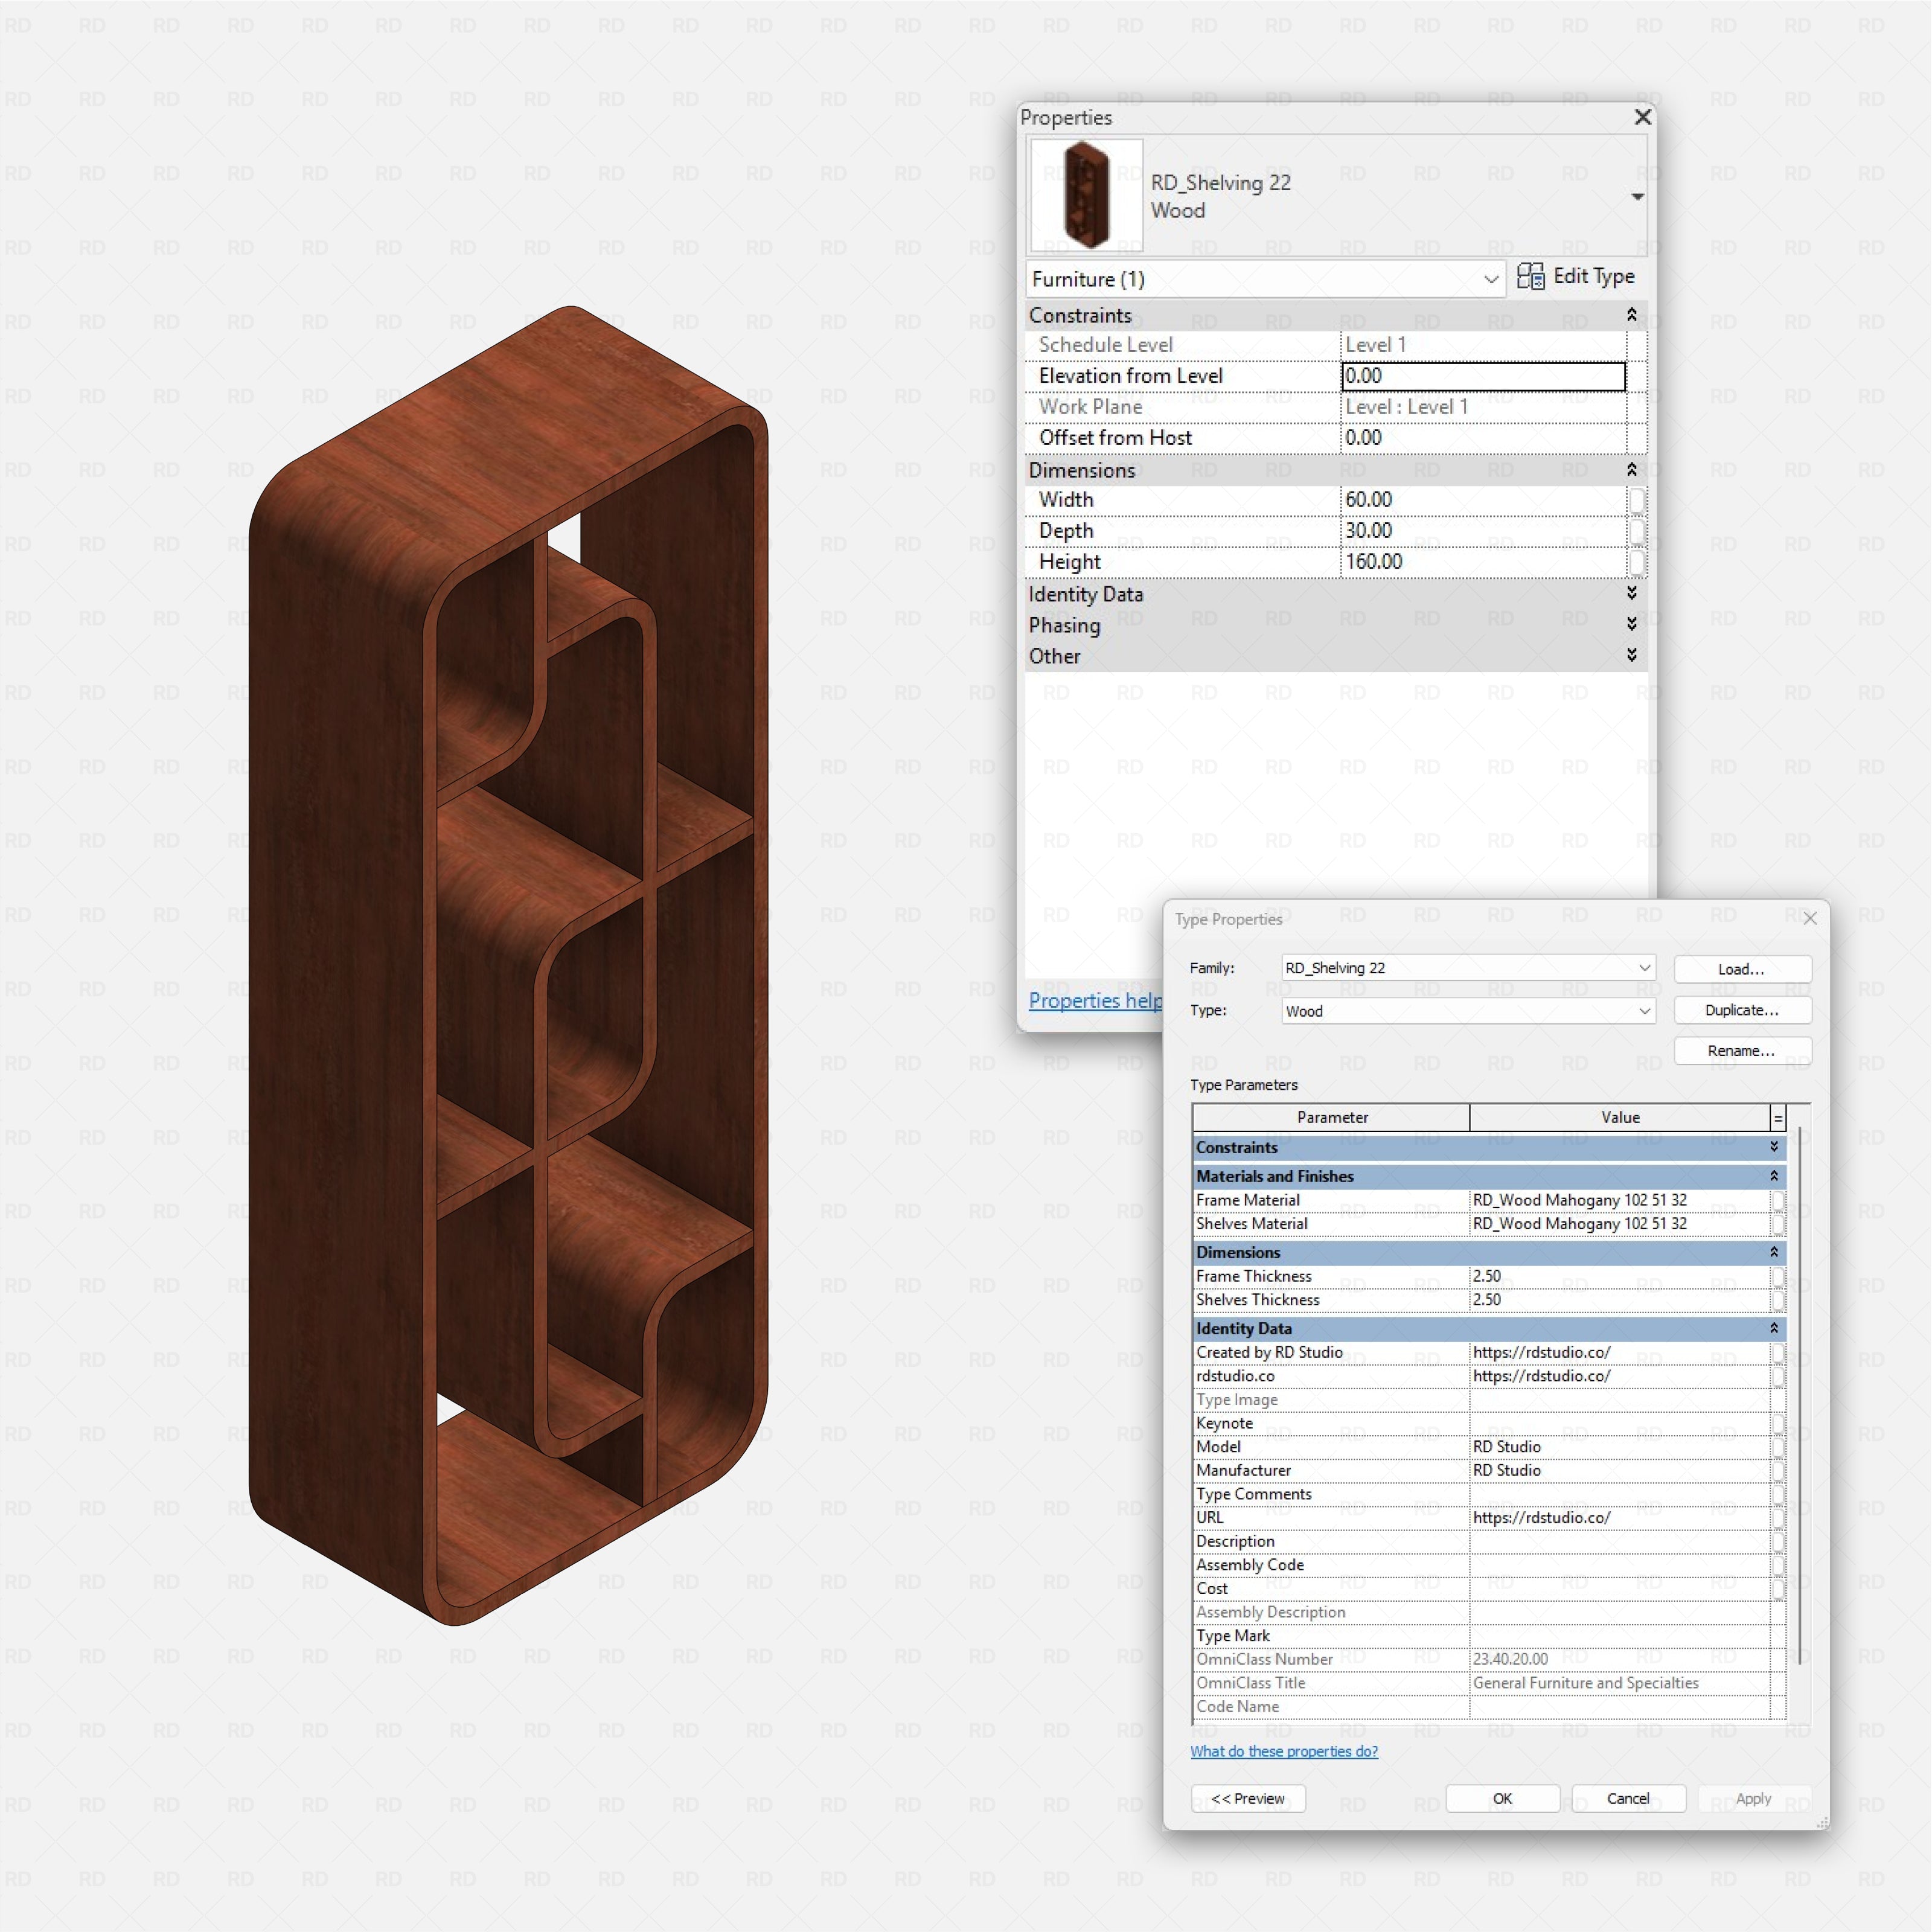Click the Width value 60.00
Image resolution: width=1932 pixels, height=1932 pixels.
click(x=1483, y=500)
